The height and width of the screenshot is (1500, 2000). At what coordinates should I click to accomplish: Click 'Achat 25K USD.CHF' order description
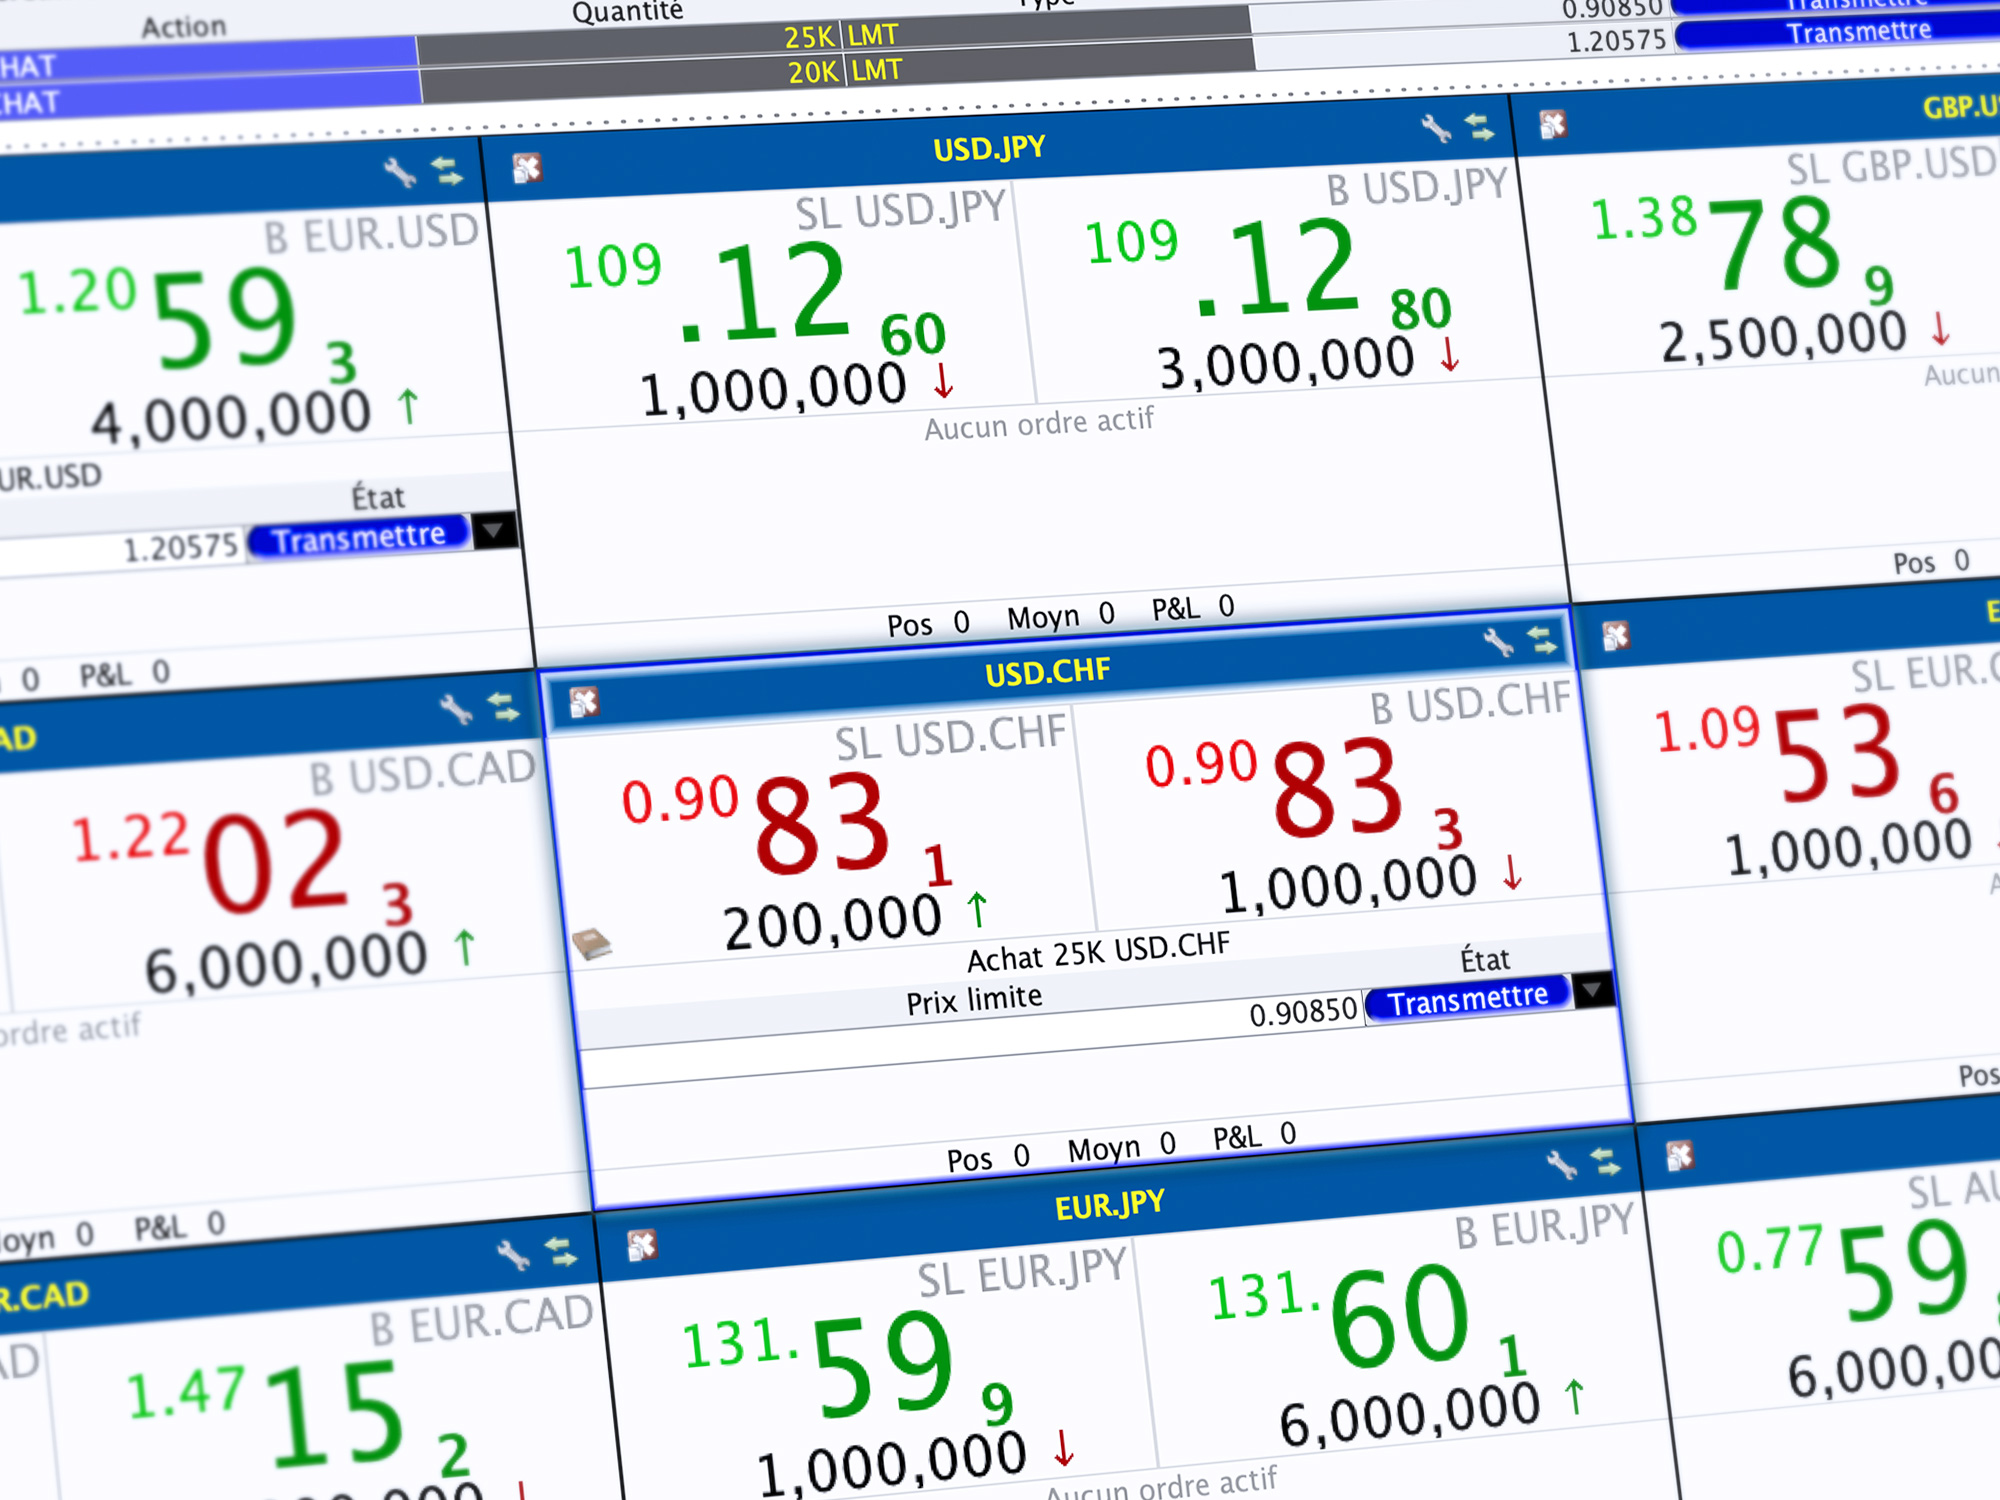tap(1098, 951)
